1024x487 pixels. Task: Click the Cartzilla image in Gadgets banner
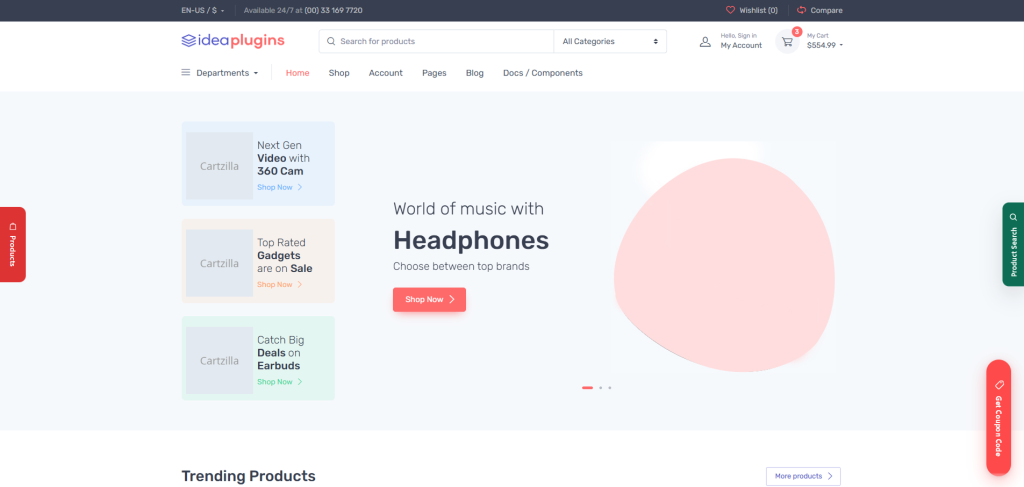coord(219,263)
